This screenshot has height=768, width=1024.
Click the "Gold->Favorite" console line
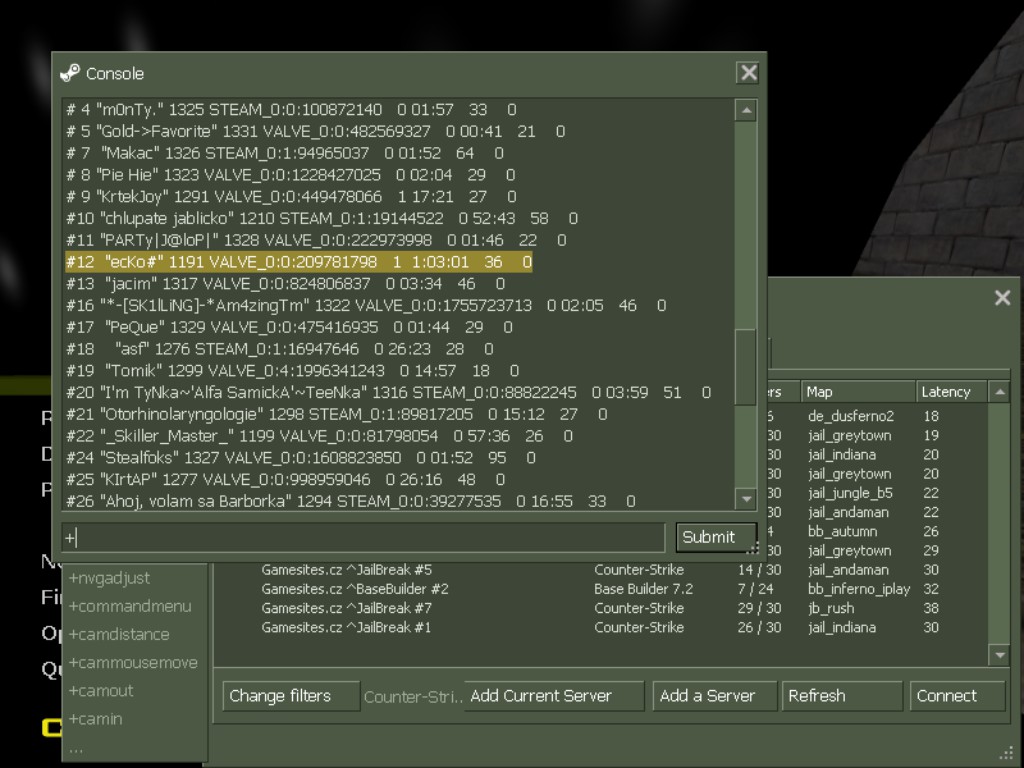[x=315, y=131]
